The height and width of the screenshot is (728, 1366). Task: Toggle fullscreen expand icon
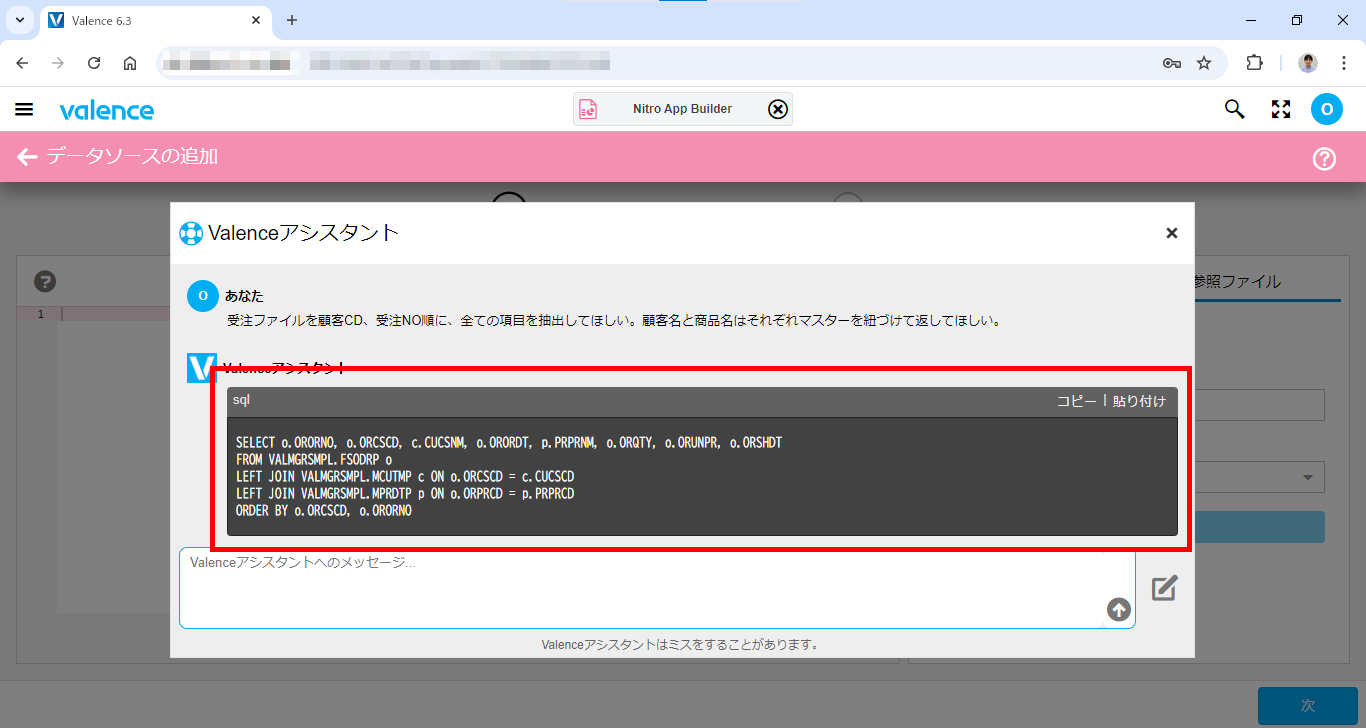point(1281,109)
